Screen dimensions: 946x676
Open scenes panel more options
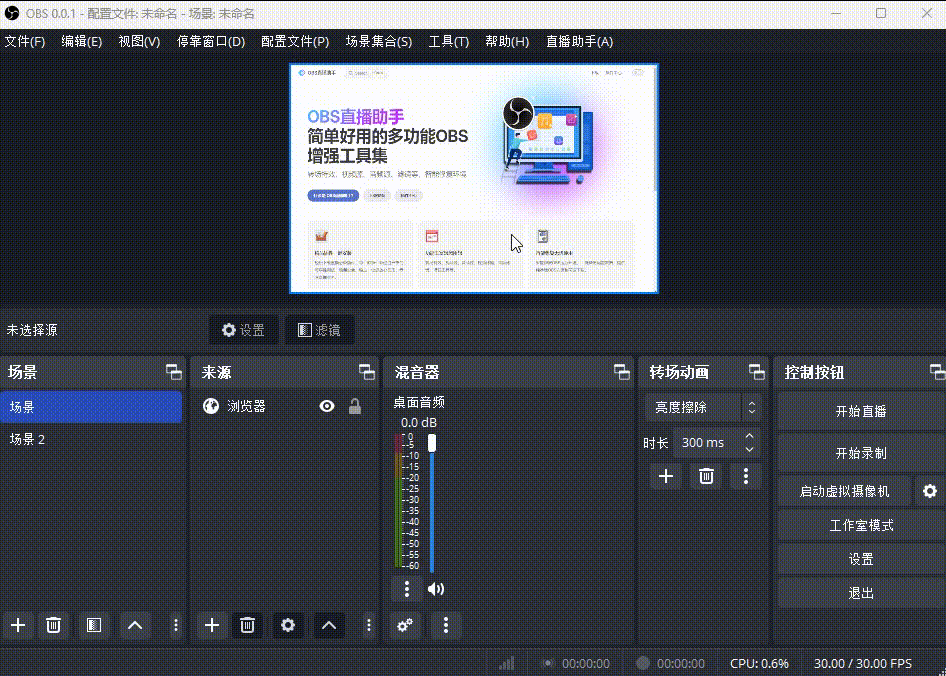(176, 625)
